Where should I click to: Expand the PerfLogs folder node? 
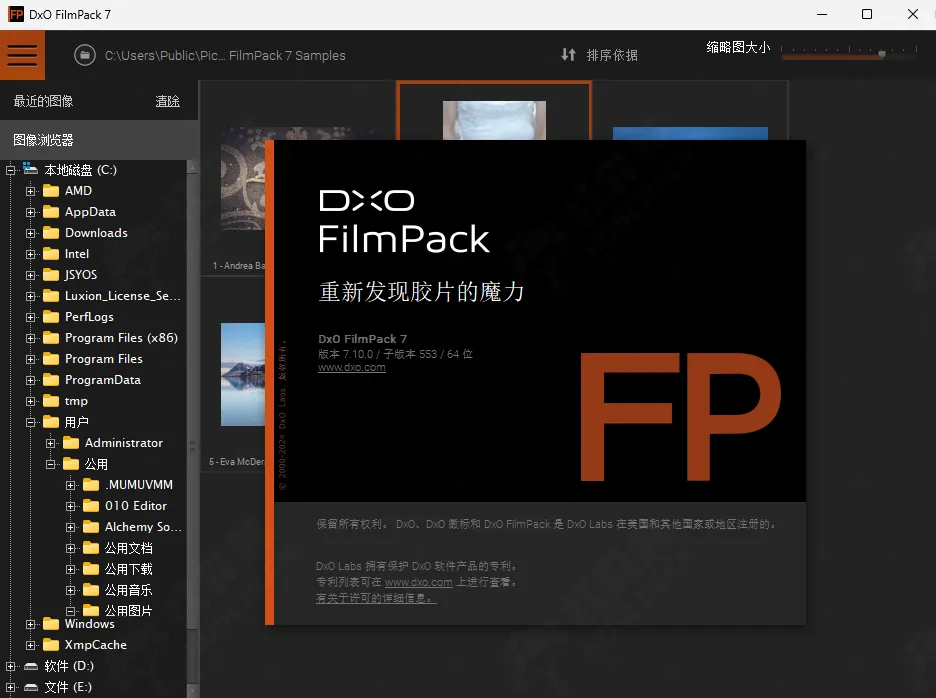point(30,318)
